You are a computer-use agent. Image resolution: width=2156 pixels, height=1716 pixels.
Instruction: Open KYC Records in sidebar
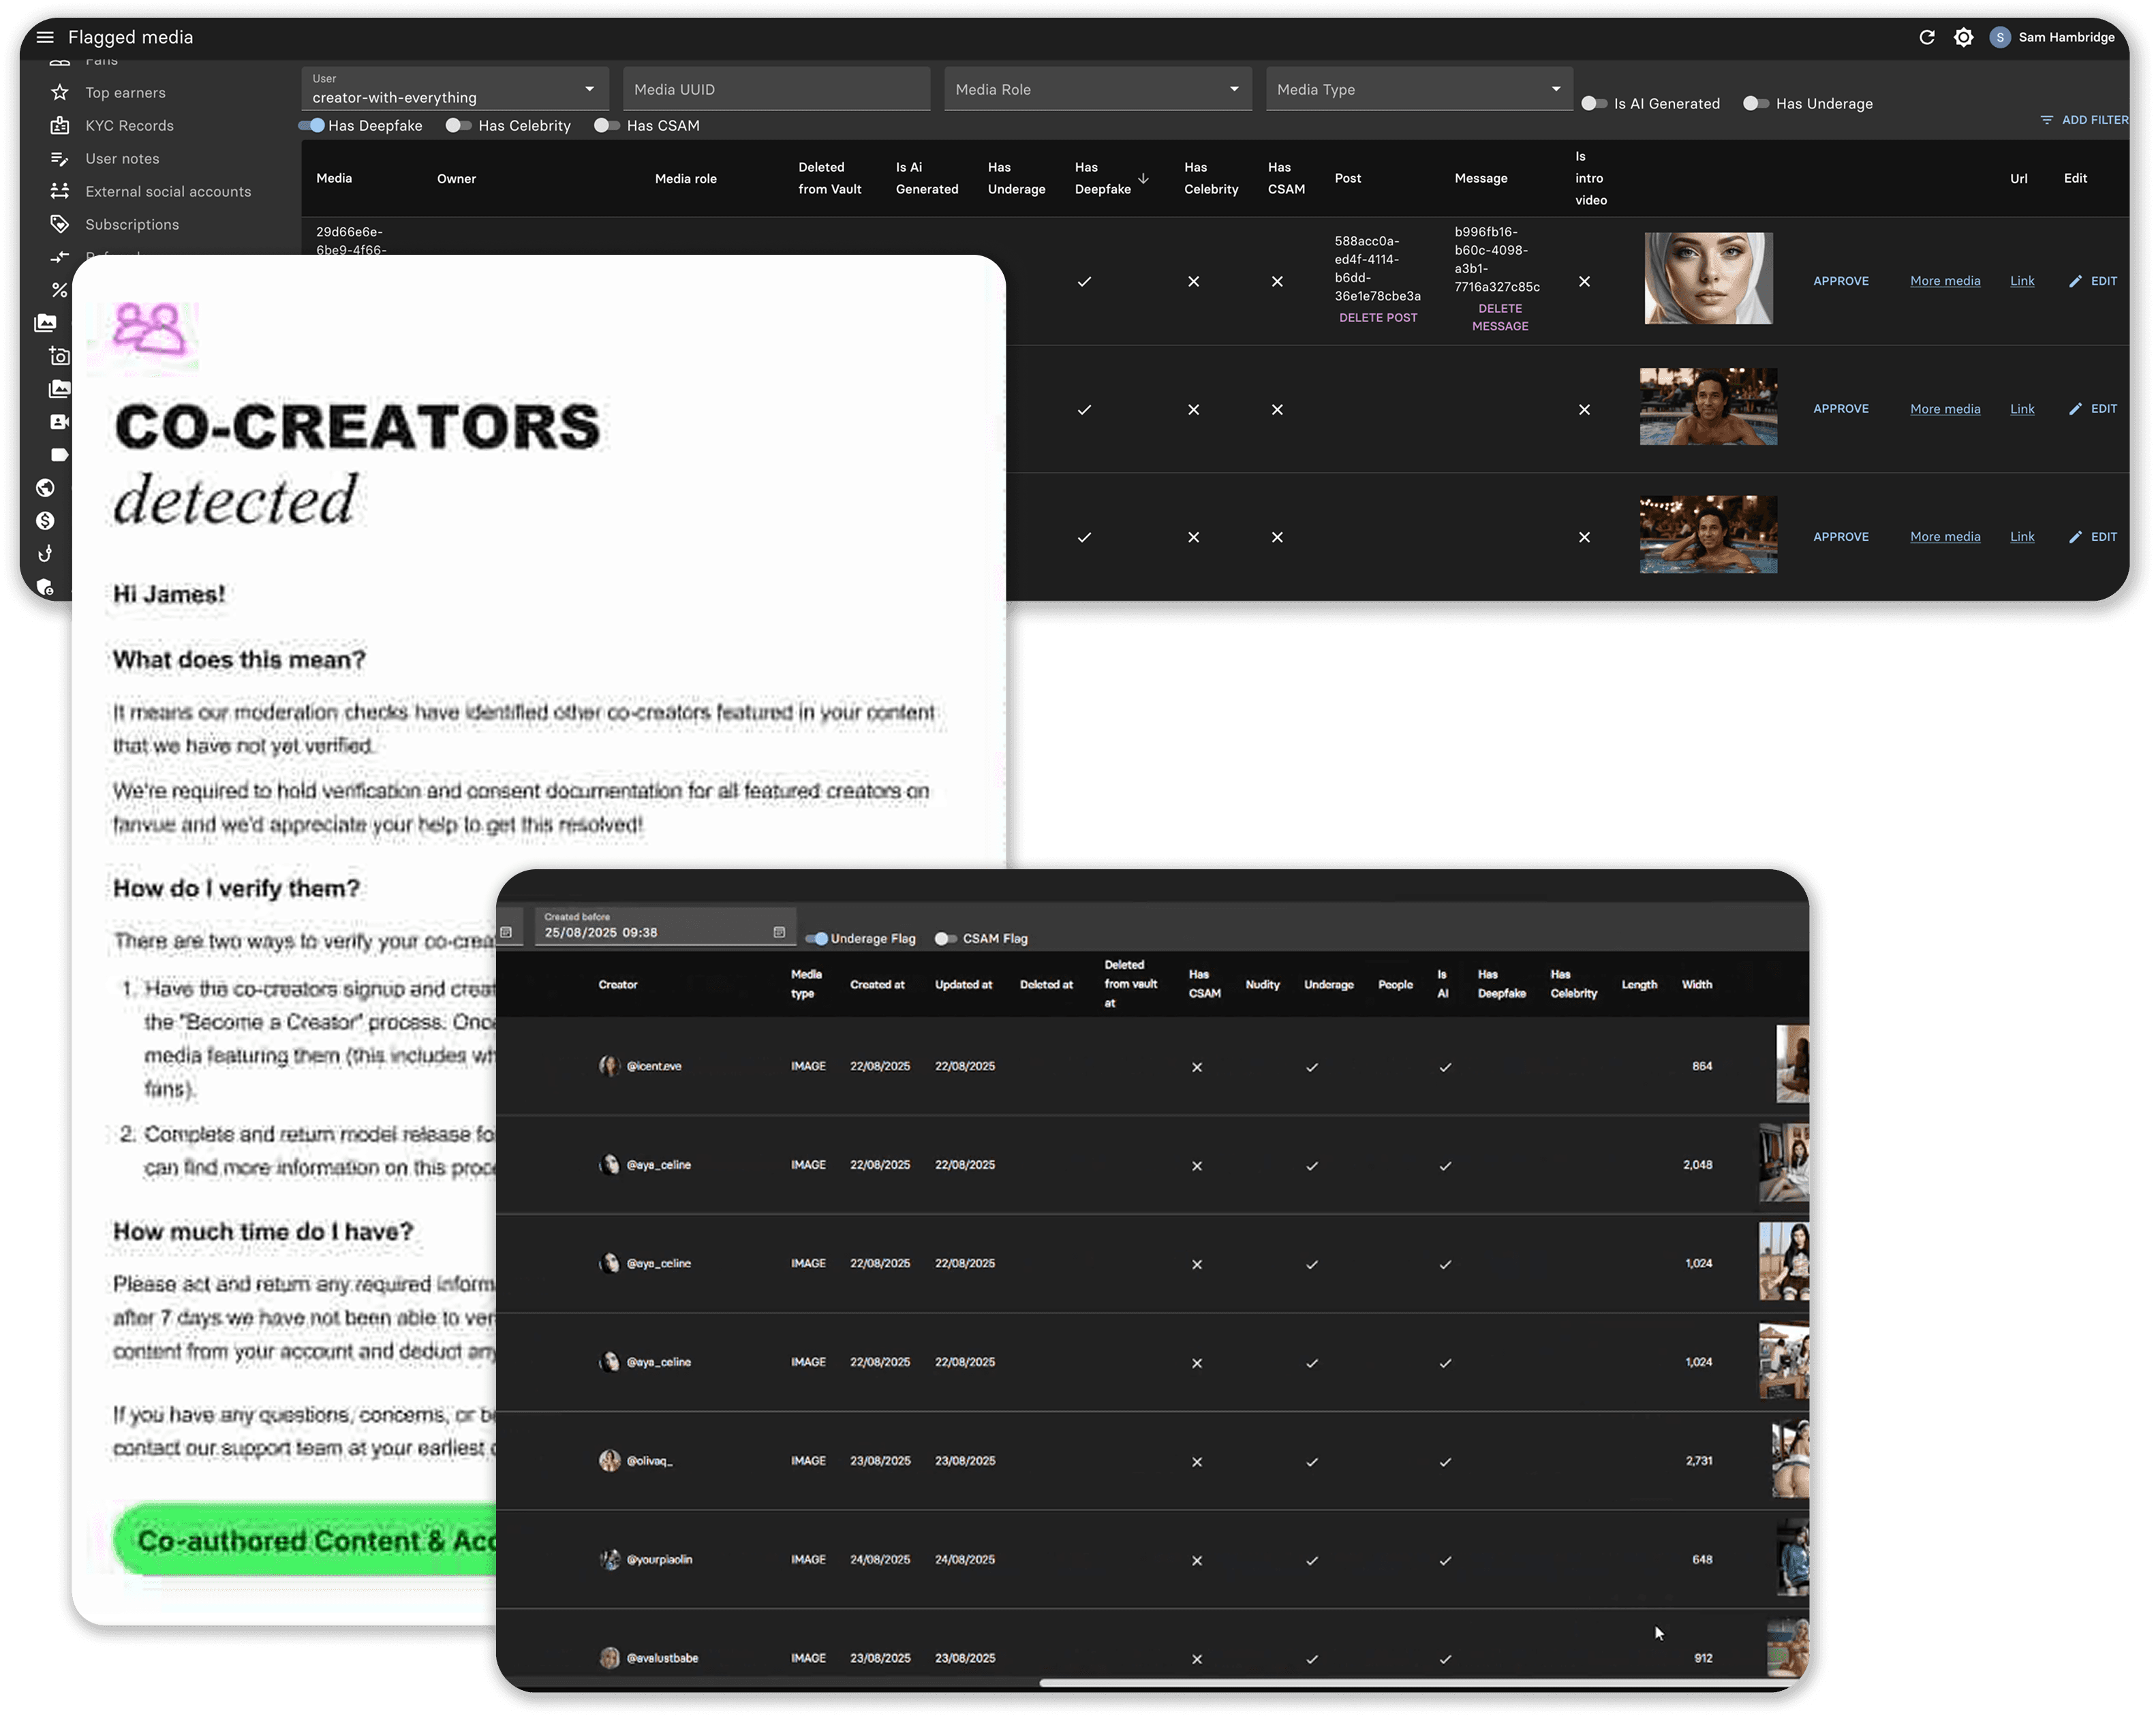coord(129,126)
